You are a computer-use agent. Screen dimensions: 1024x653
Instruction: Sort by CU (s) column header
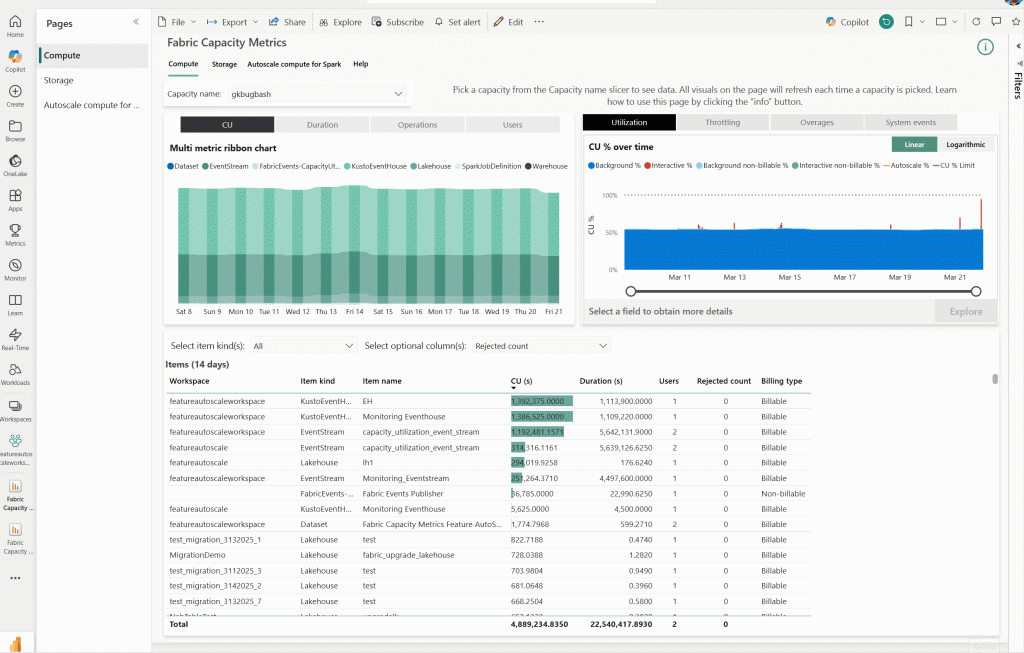(521, 381)
